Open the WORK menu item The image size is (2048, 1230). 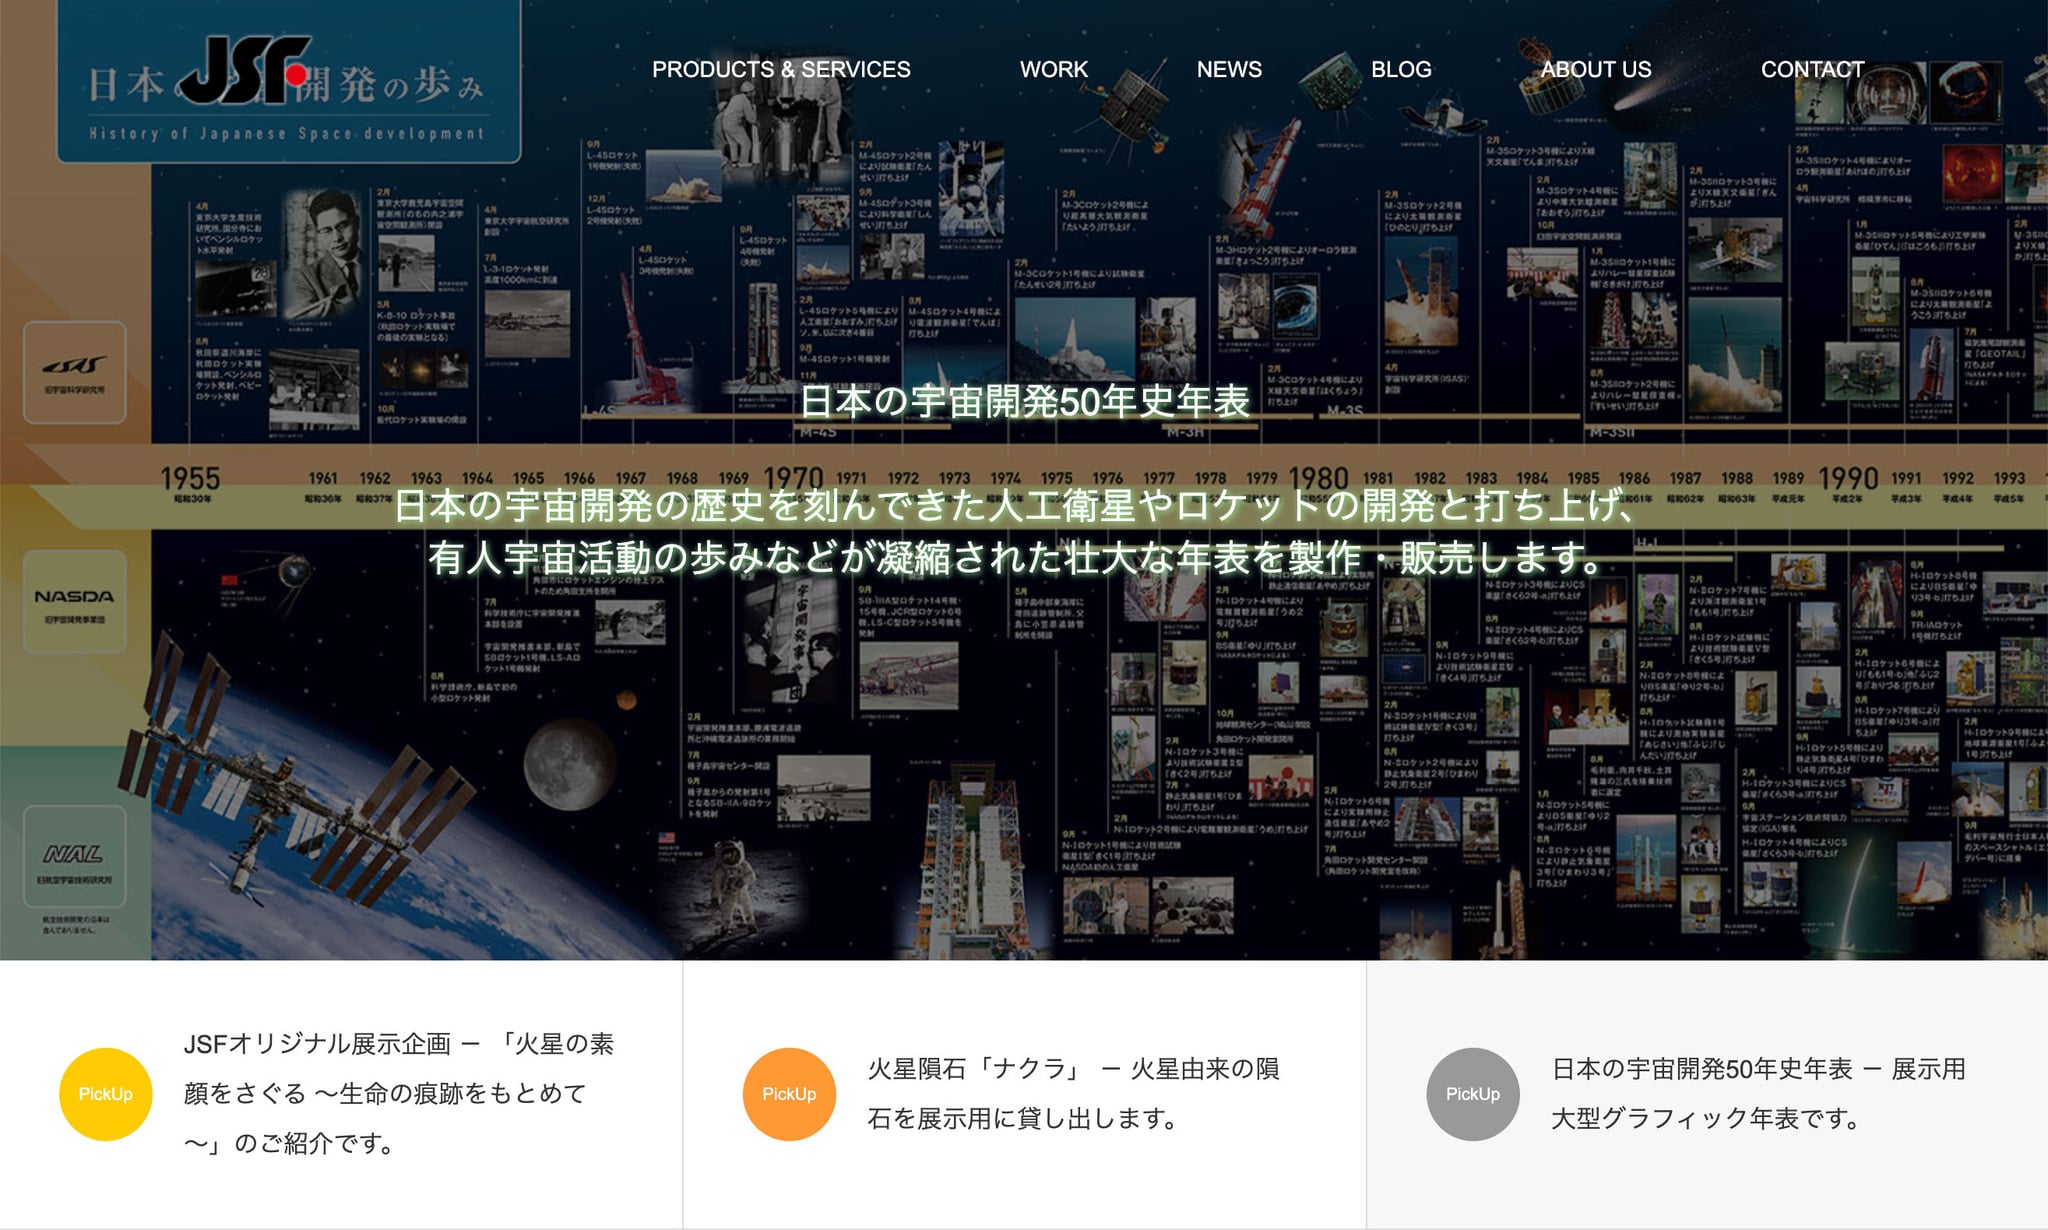[x=1054, y=69]
